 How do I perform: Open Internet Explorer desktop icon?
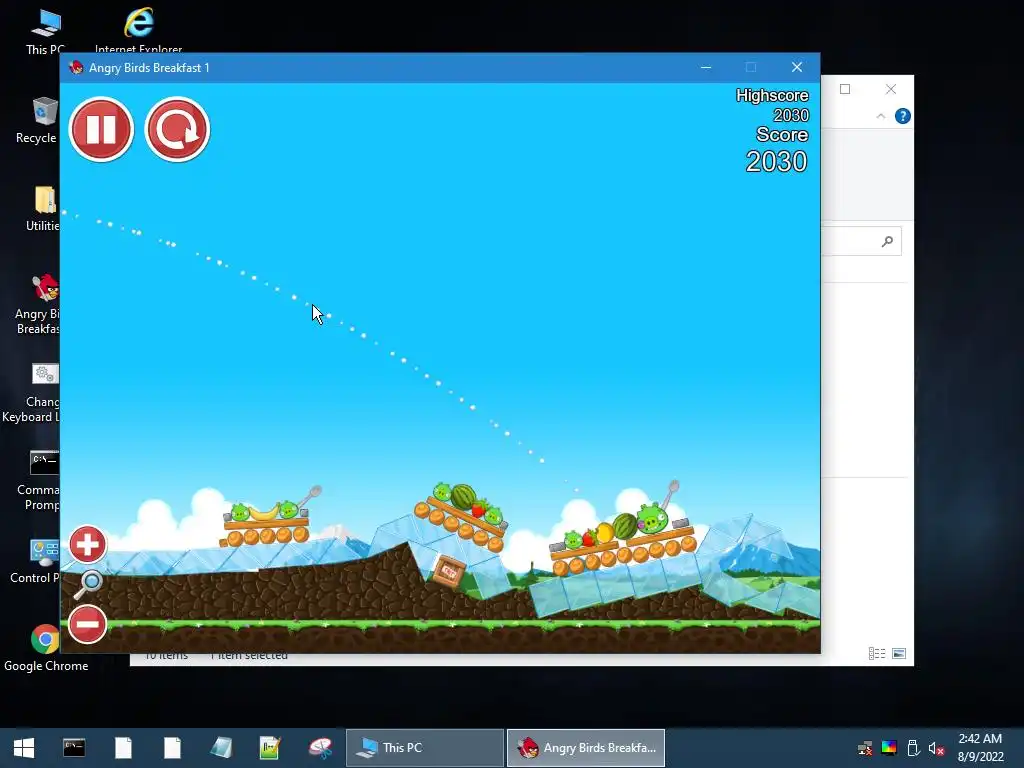(138, 31)
